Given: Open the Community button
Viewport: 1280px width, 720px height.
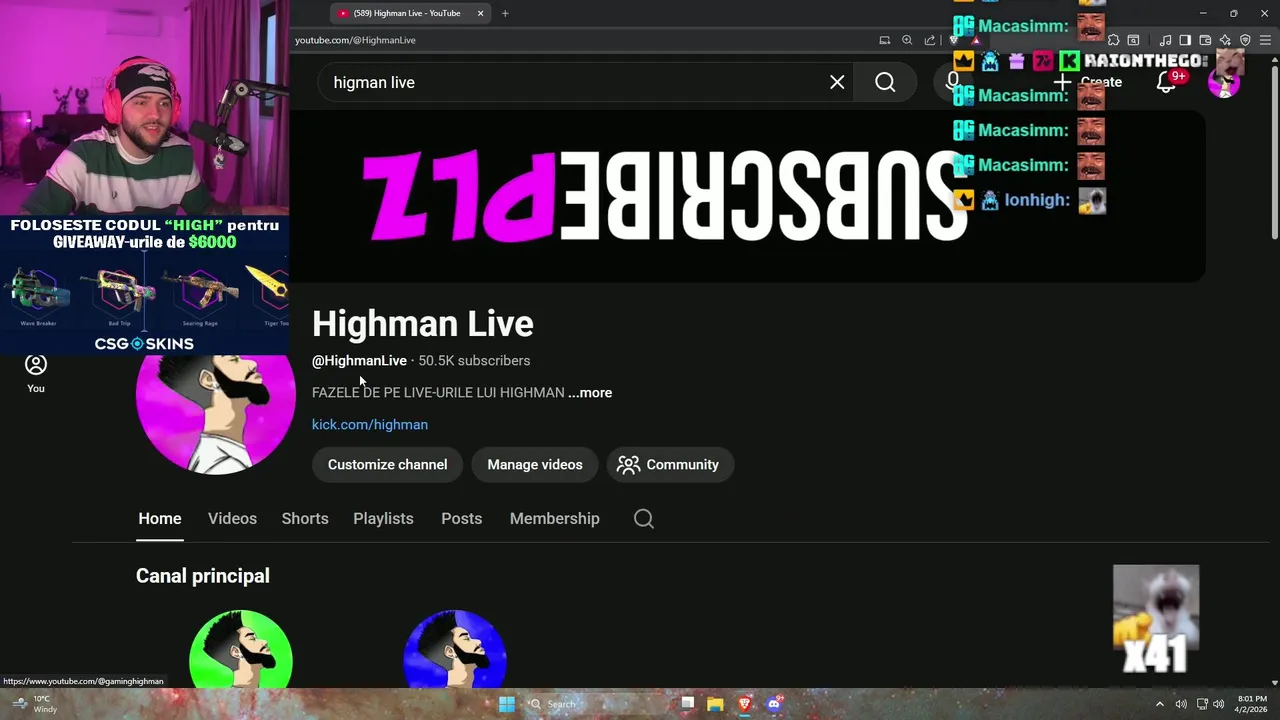Looking at the screenshot, I should point(669,464).
